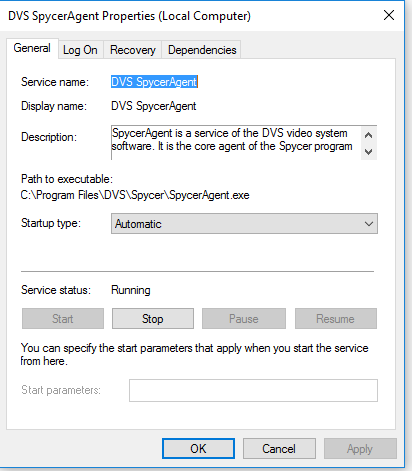Select the Automatic startup type combo box
The height and width of the screenshot is (471, 412).
244,224
